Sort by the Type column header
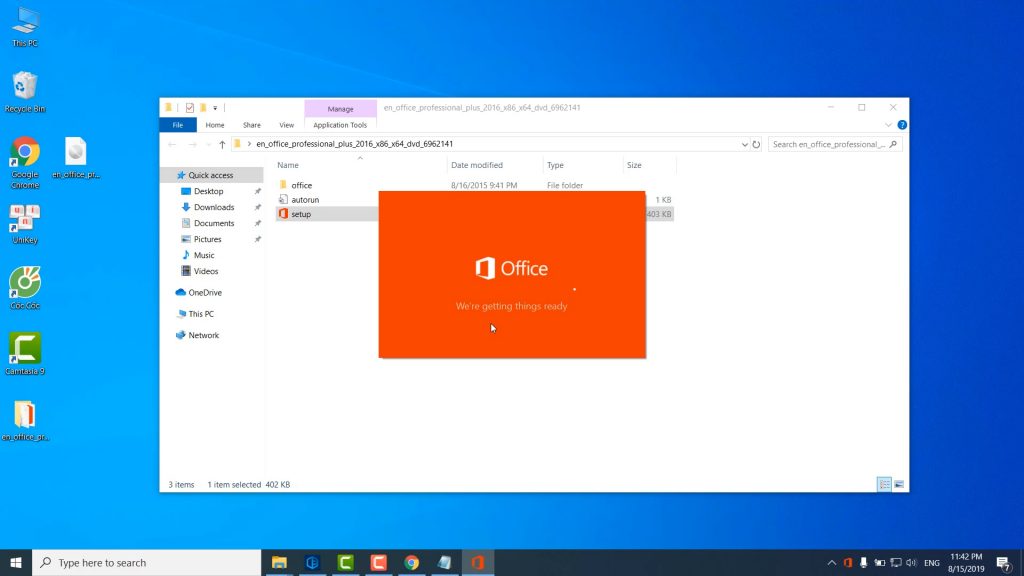 582,165
